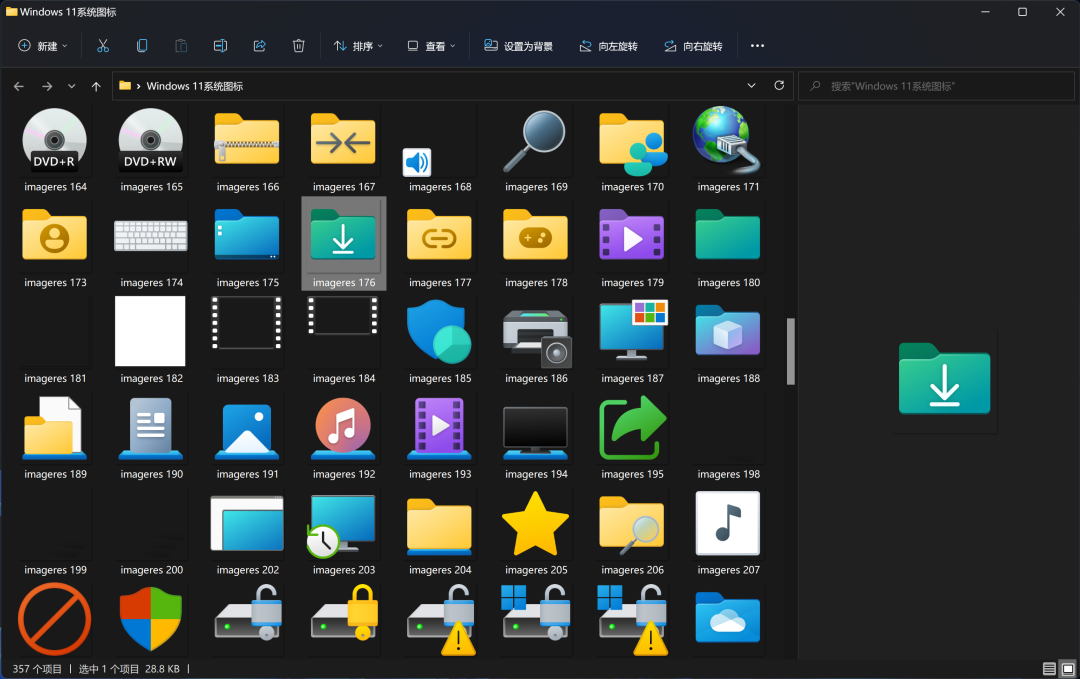The width and height of the screenshot is (1080, 679).
Task: Click the Share icon in toolbar
Action: tap(260, 45)
